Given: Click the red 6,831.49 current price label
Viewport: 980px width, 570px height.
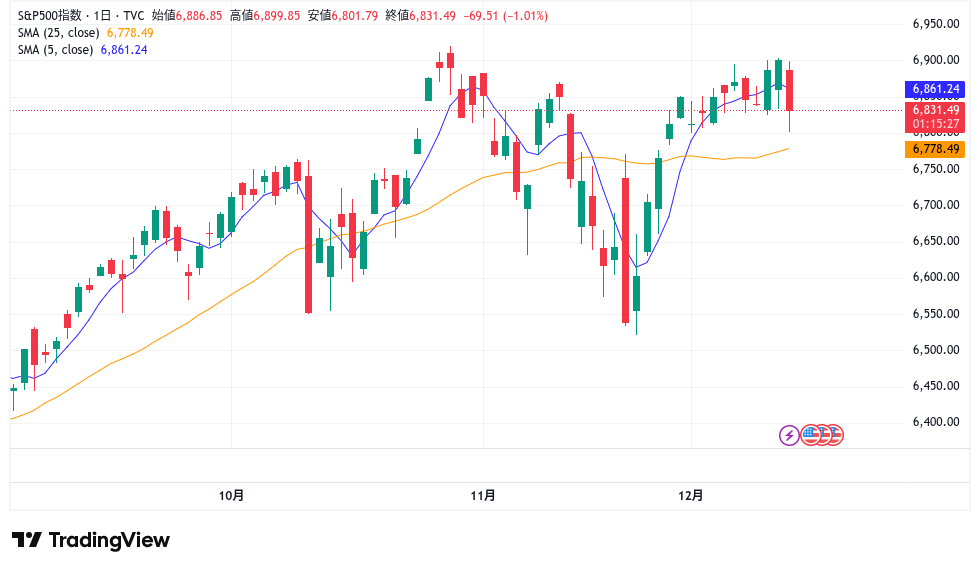Looking at the screenshot, I should pyautogui.click(x=935, y=110).
